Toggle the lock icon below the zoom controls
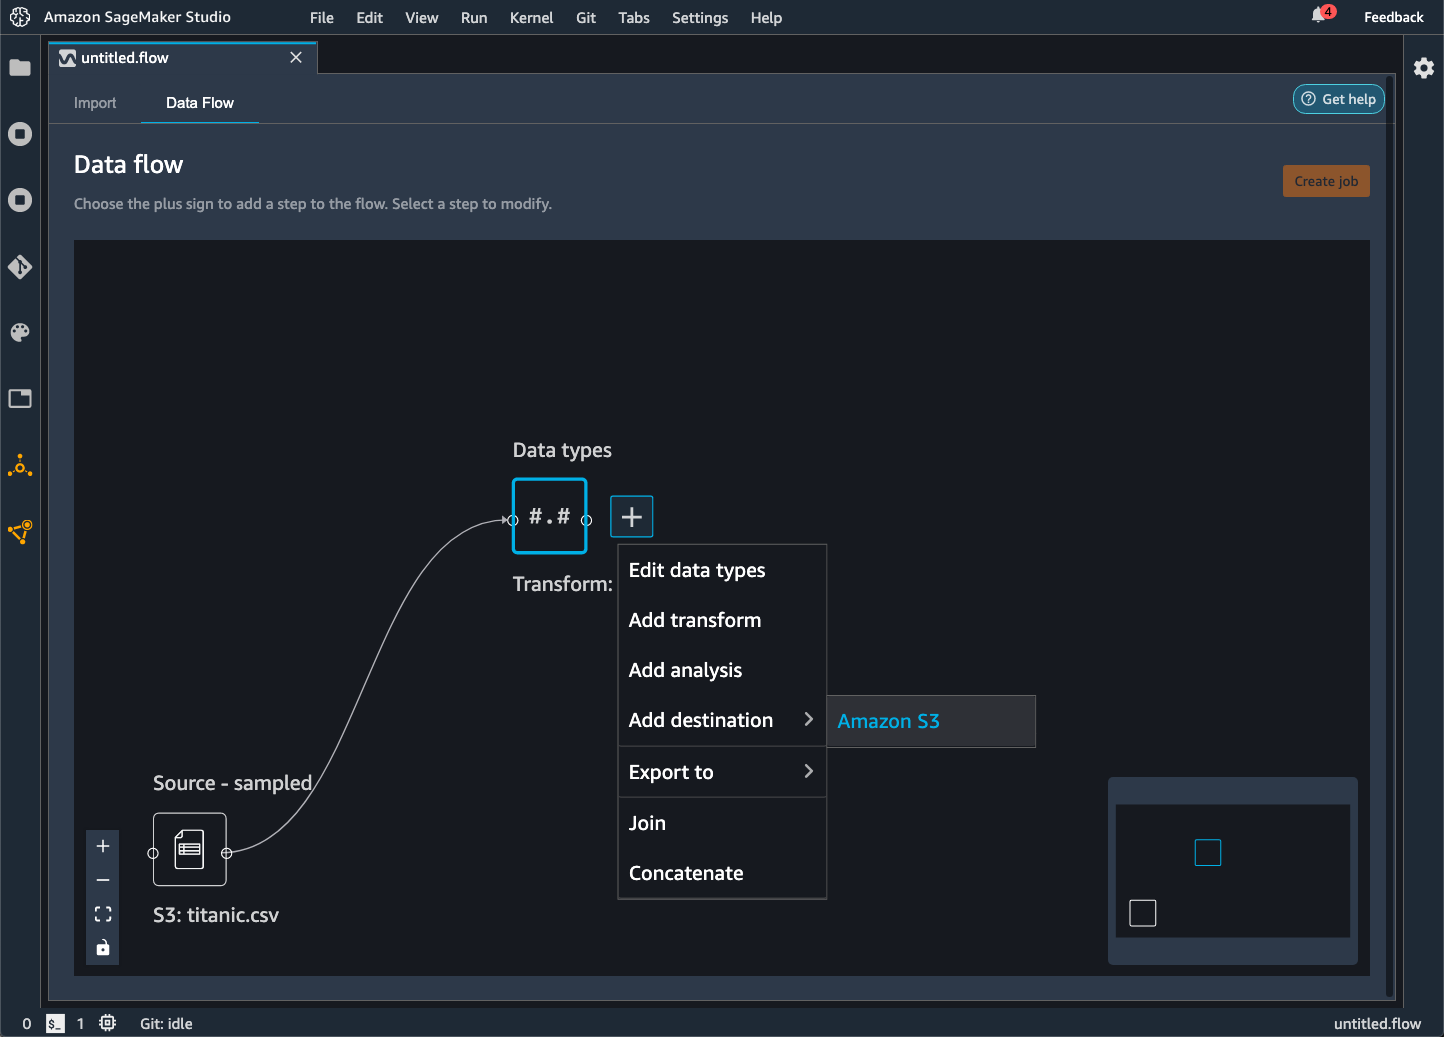 [102, 947]
